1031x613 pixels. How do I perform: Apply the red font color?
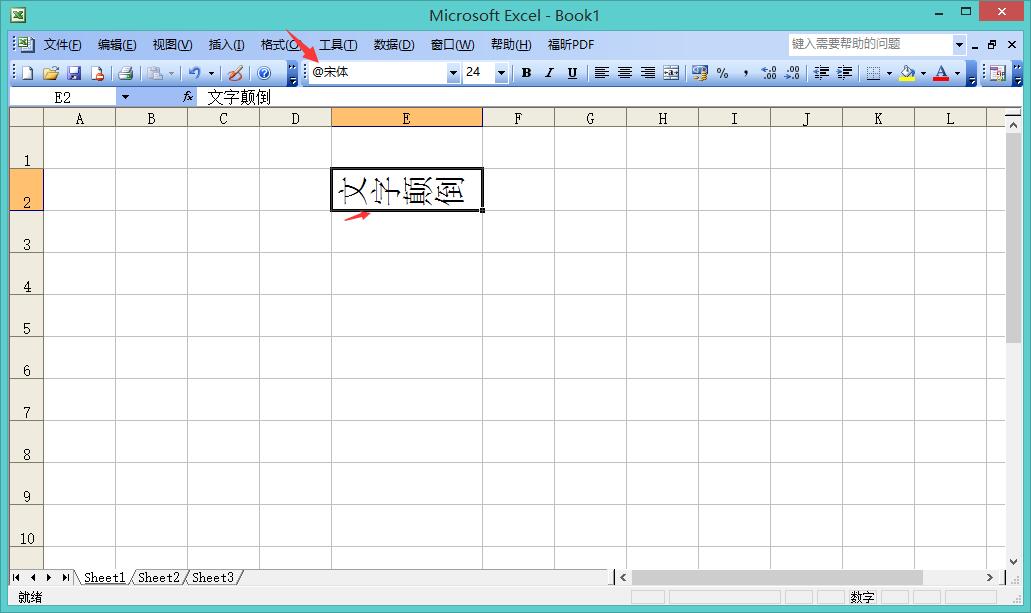[941, 73]
